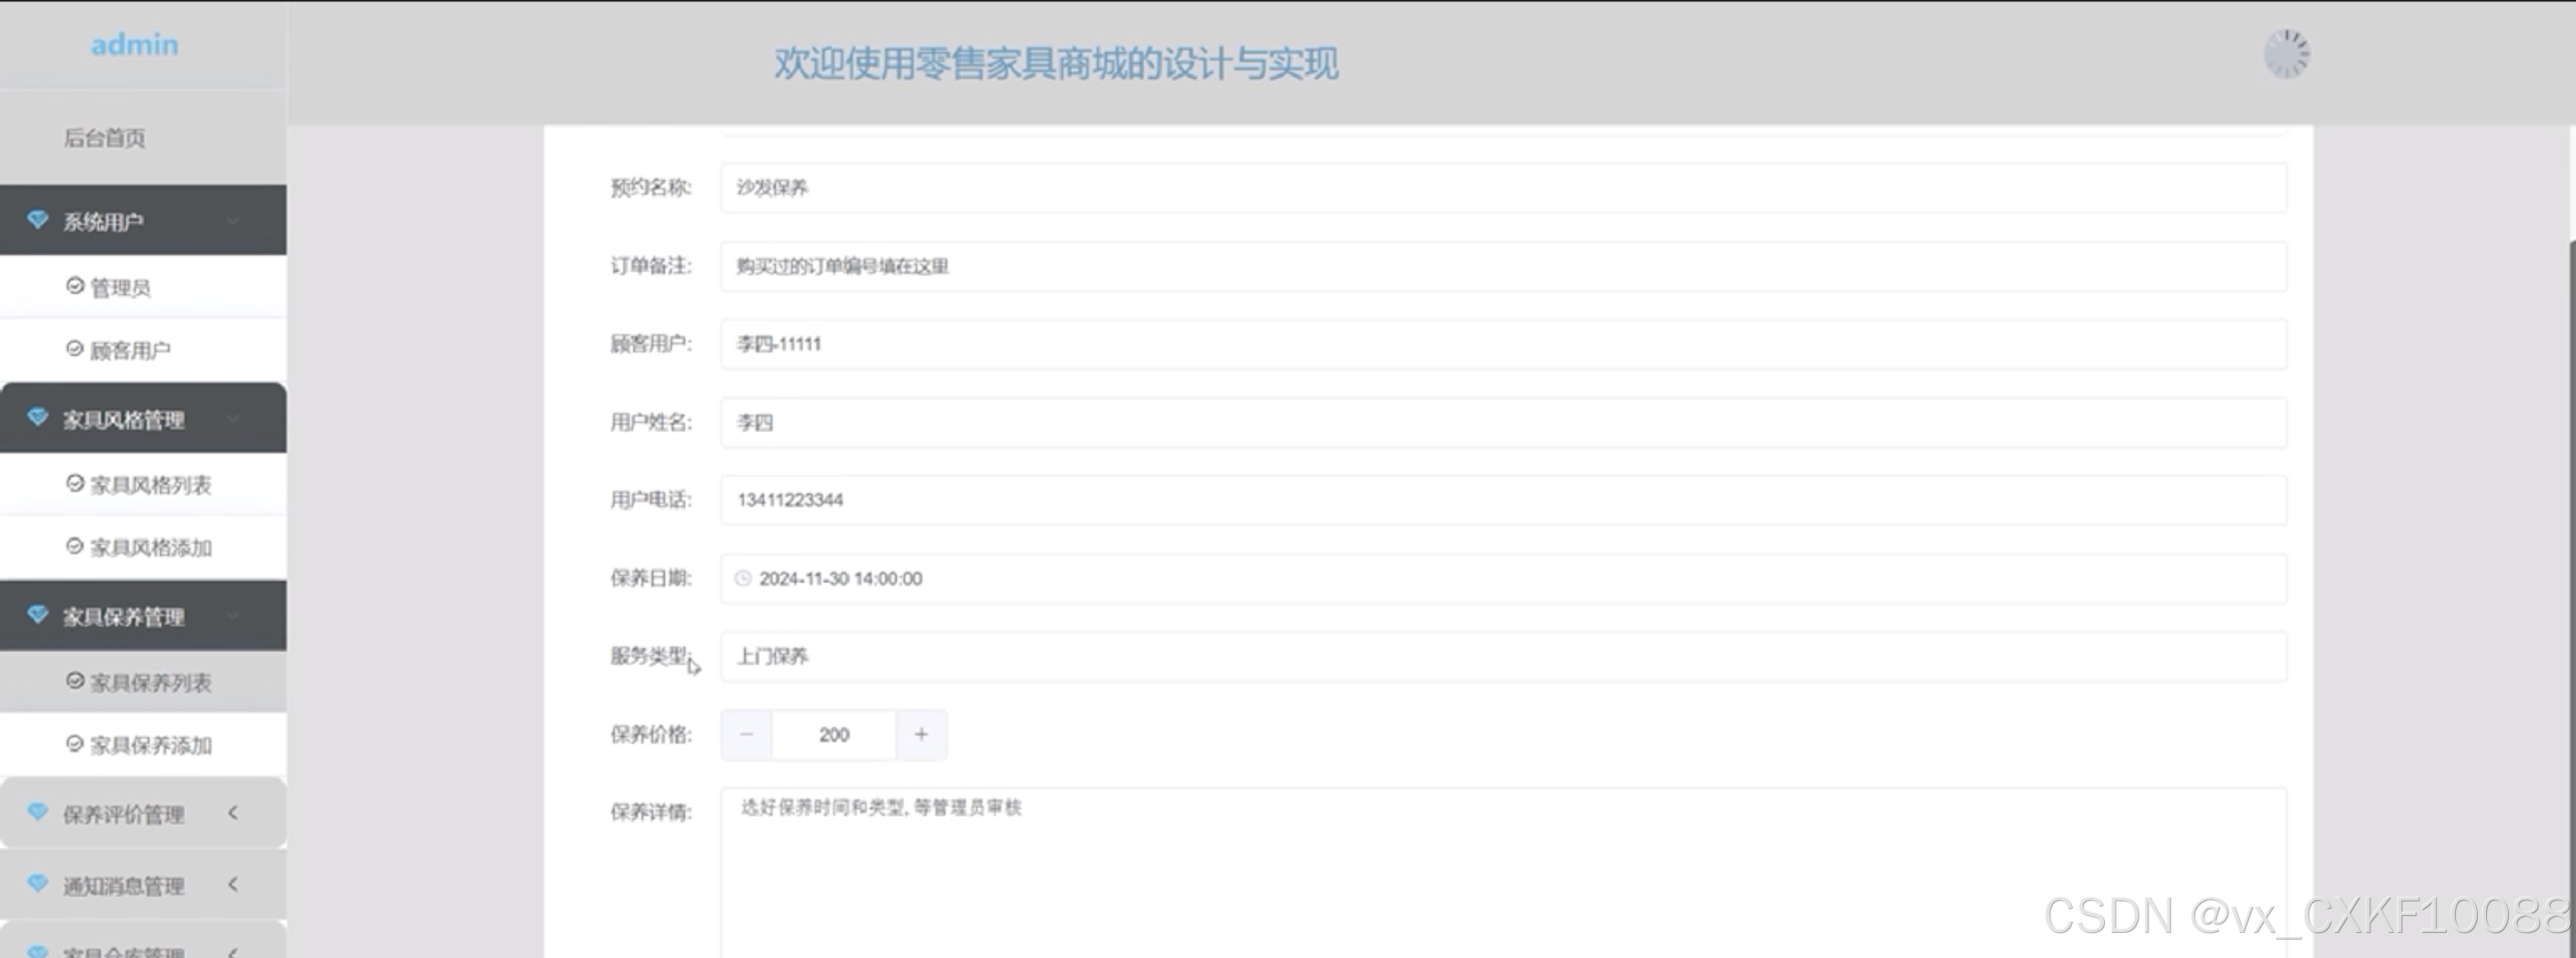
Task: Click the 服务类型 field showing 上门保养
Action: pyautogui.click(x=1502, y=657)
